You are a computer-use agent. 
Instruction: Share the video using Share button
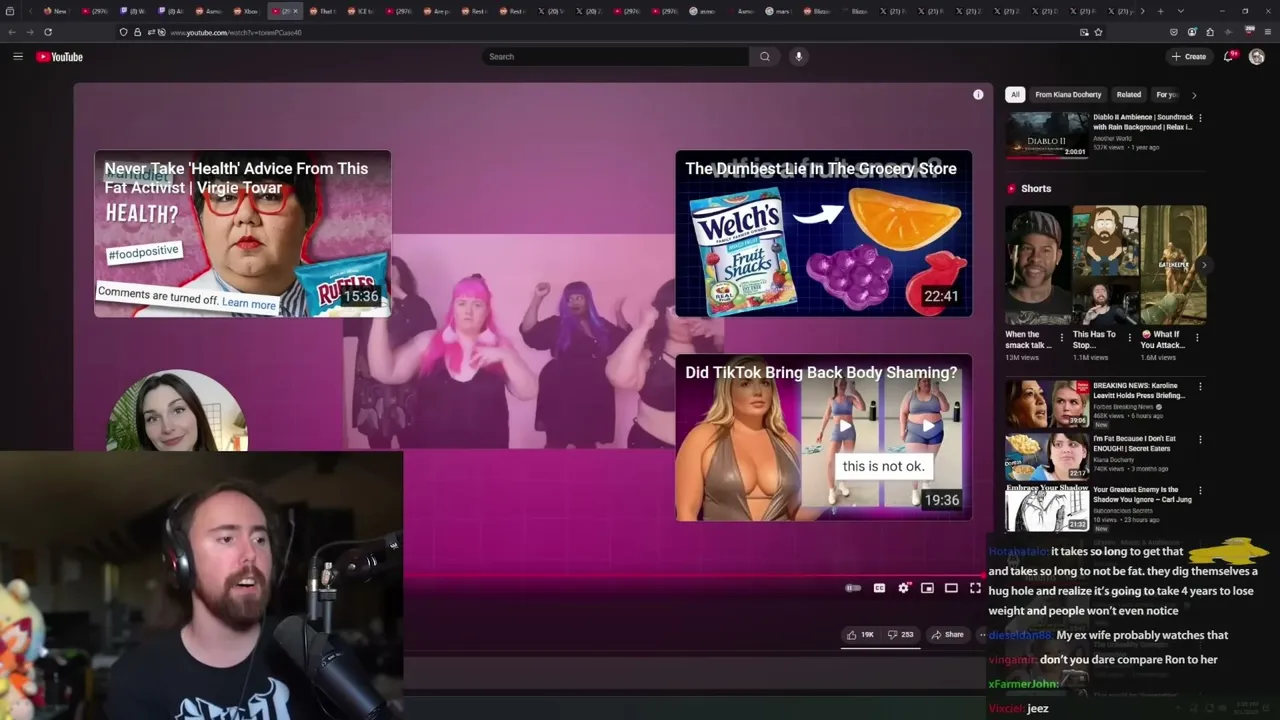click(947, 635)
